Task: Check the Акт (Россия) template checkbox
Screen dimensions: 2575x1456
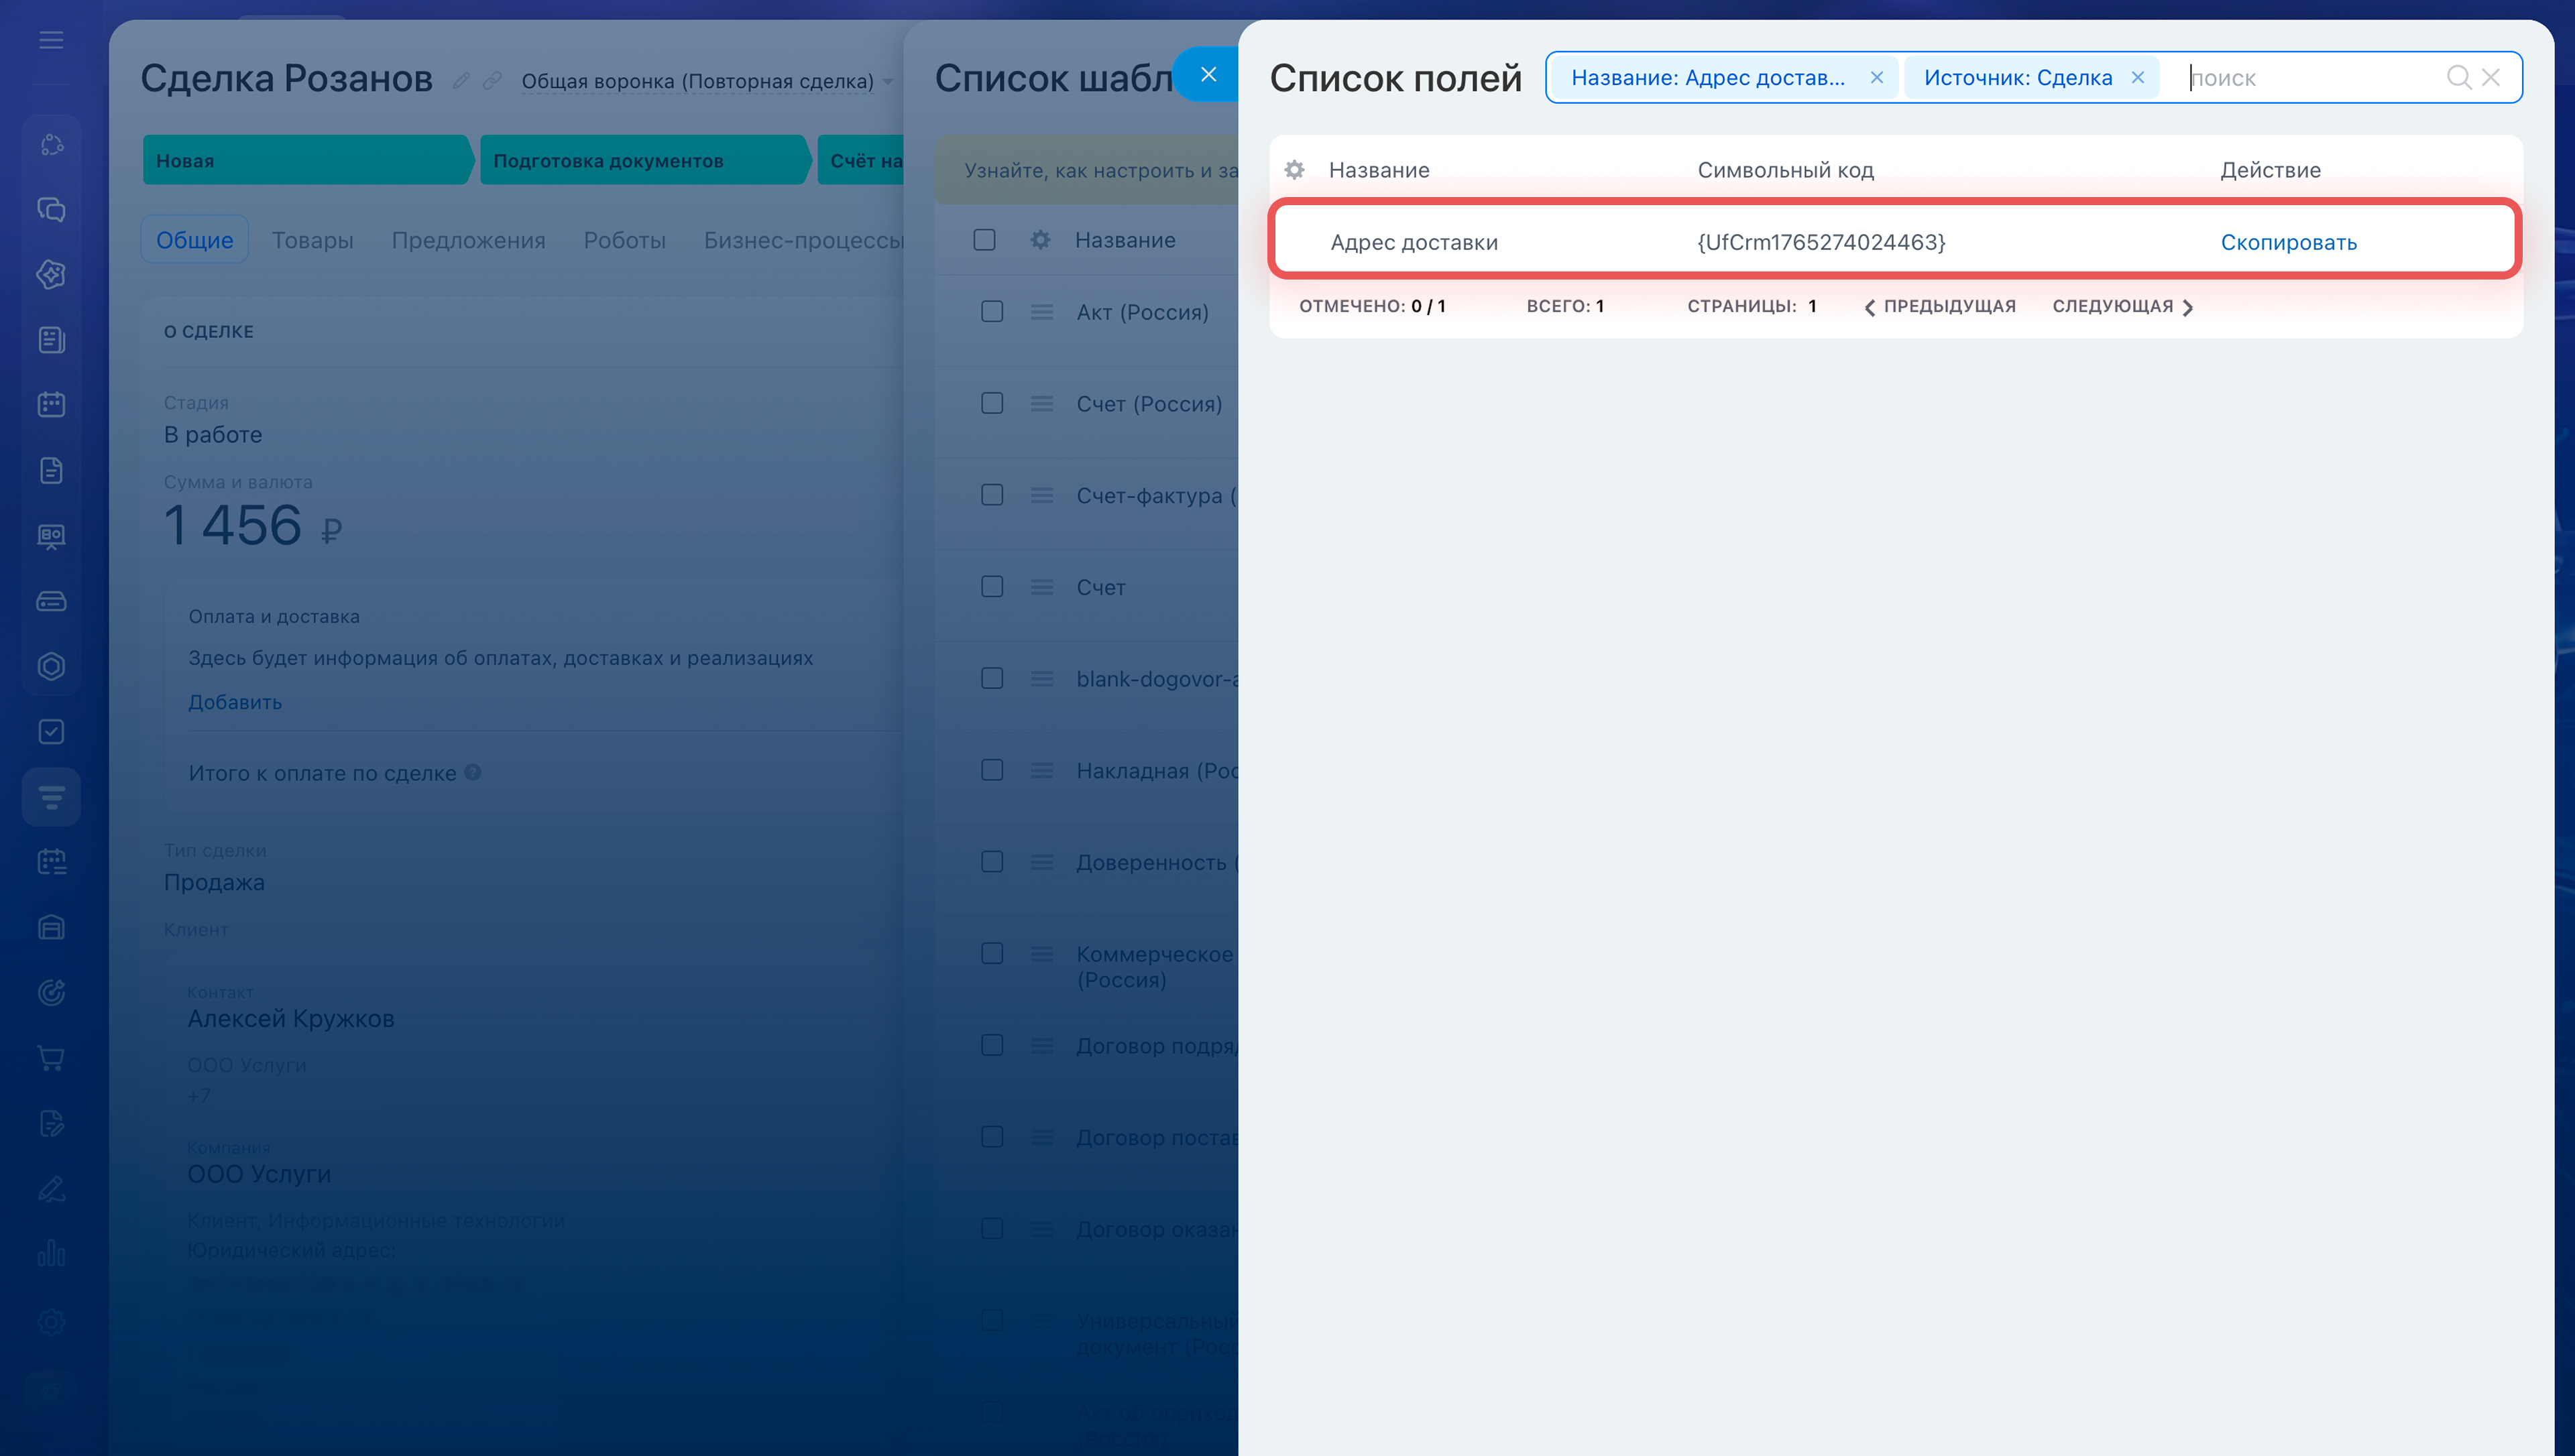Action: (992, 312)
